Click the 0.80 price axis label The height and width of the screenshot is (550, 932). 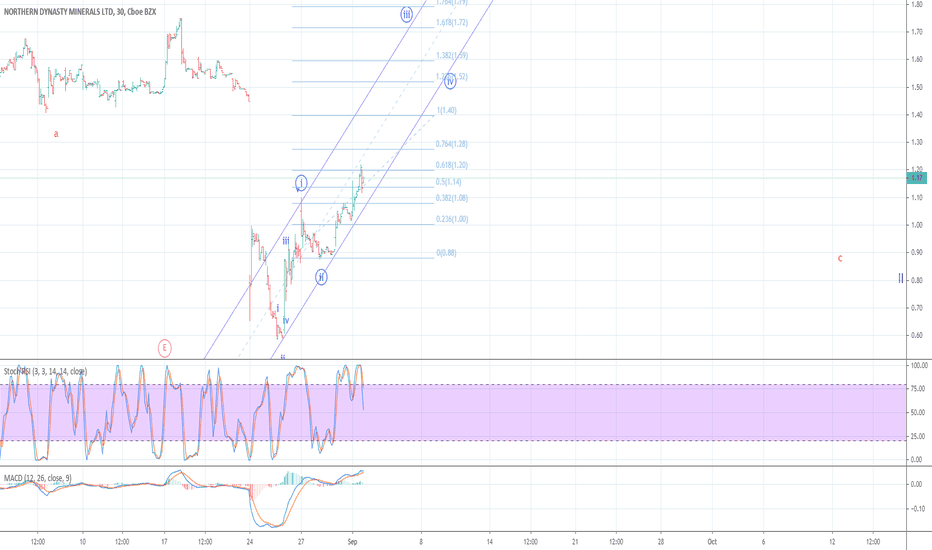tap(917, 280)
